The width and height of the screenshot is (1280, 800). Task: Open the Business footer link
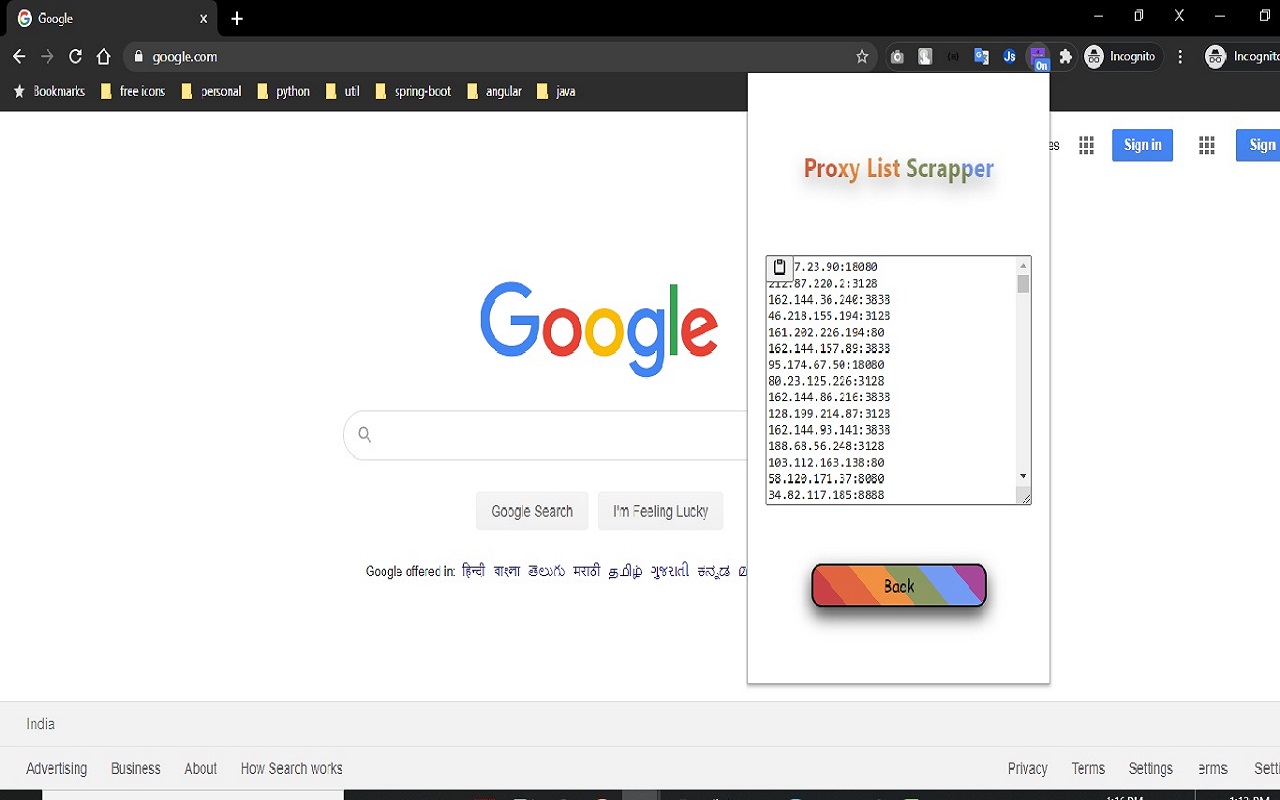pos(136,768)
